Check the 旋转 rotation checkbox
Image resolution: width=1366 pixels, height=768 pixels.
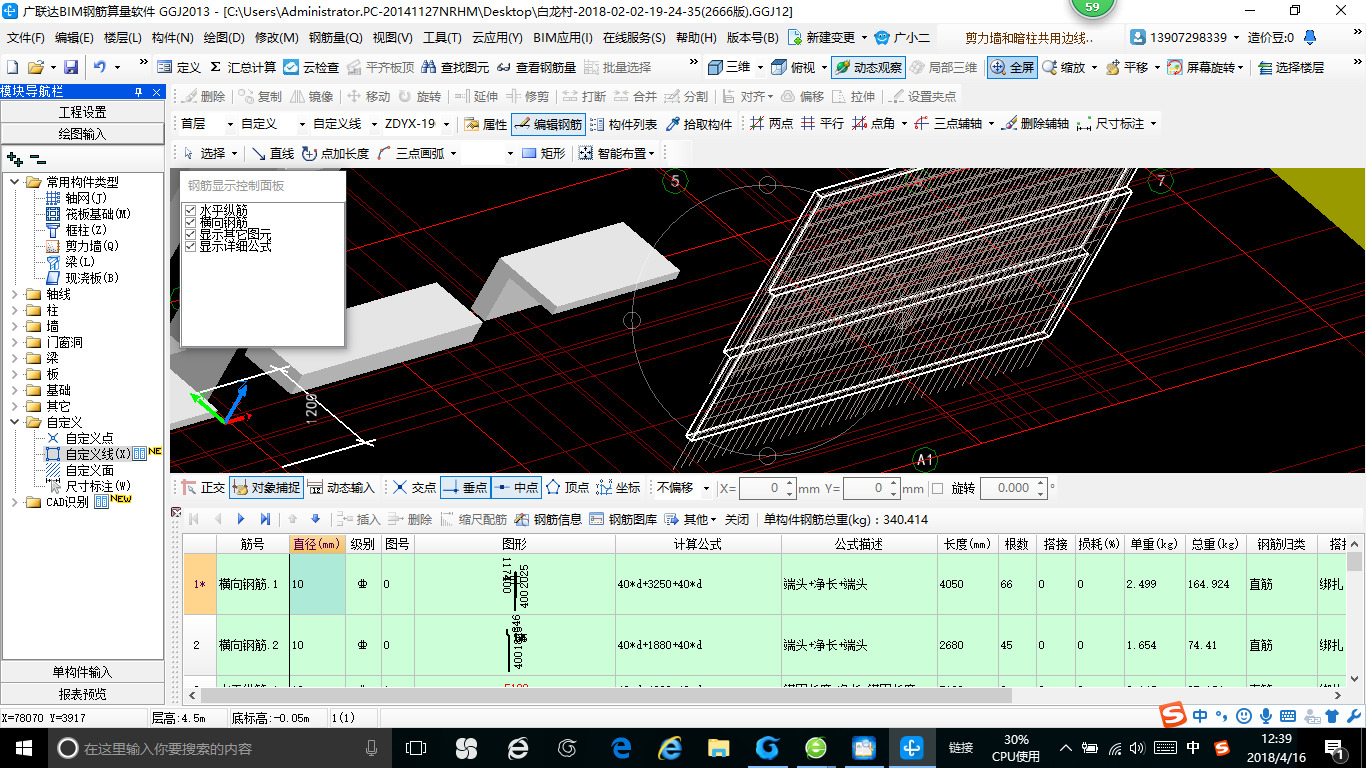tap(937, 488)
